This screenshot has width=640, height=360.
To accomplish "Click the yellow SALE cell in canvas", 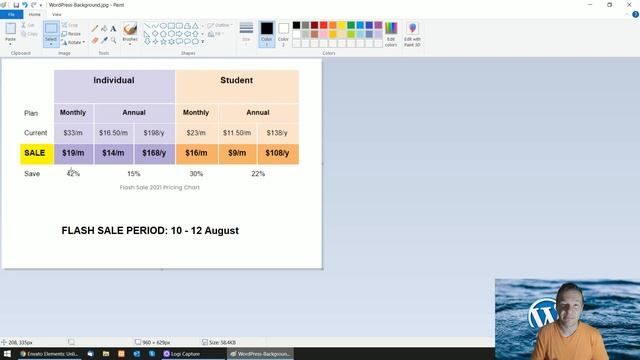I will click(37, 153).
